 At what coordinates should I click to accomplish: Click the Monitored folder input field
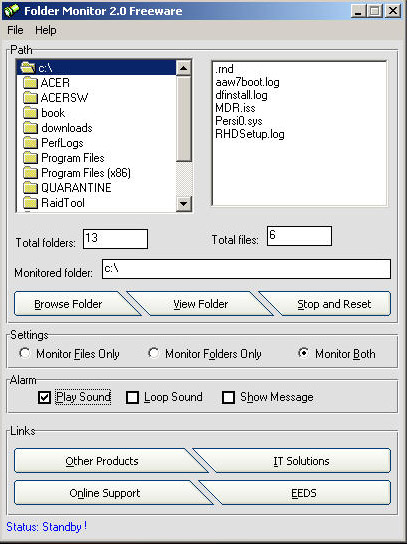[x=246, y=269]
